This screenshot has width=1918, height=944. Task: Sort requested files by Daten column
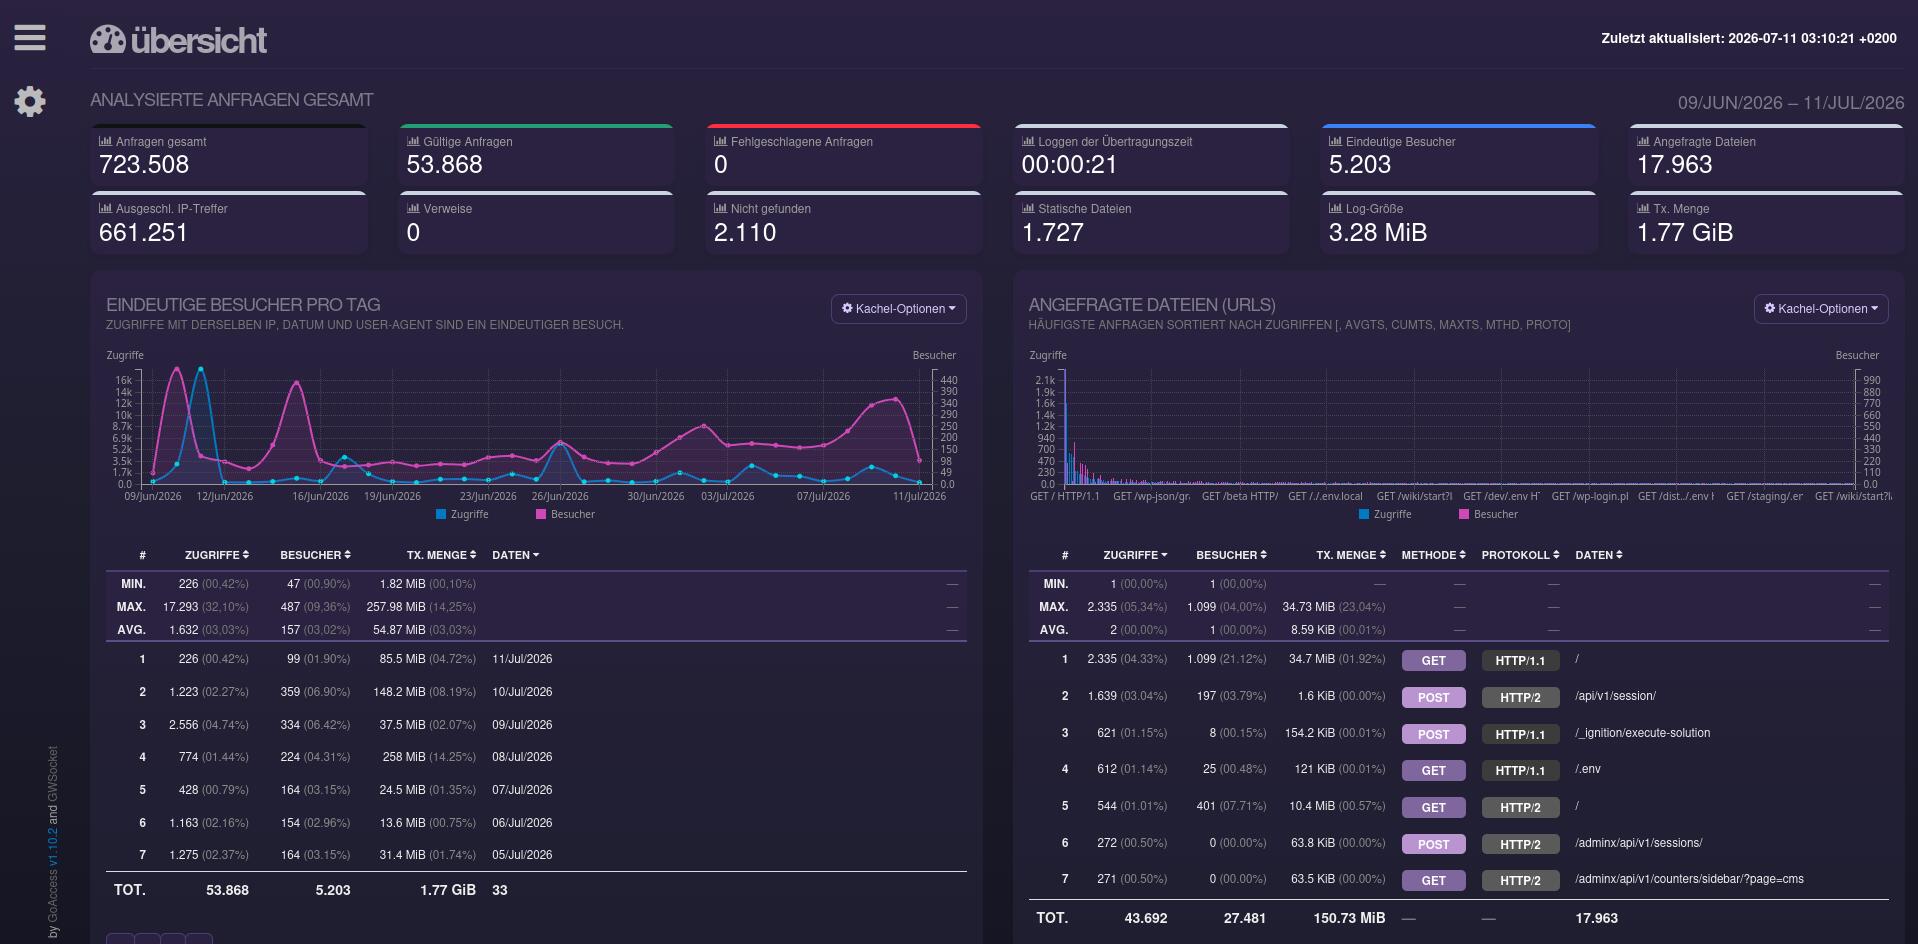tap(1598, 555)
